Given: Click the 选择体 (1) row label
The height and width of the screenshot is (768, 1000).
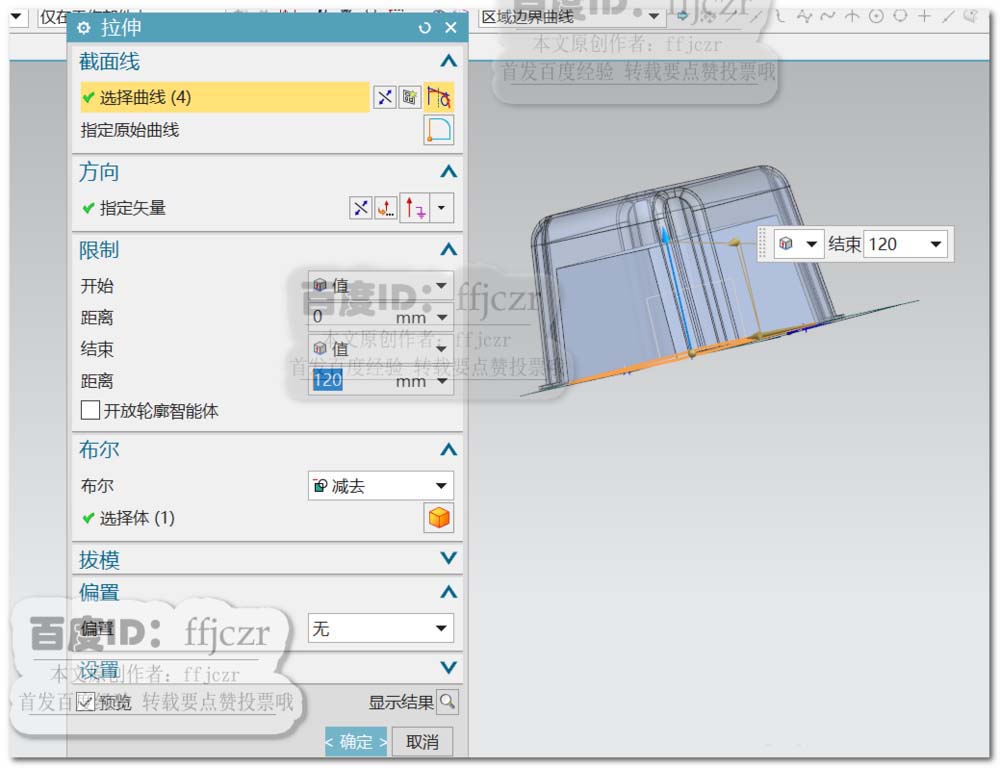Looking at the screenshot, I should [x=136, y=518].
